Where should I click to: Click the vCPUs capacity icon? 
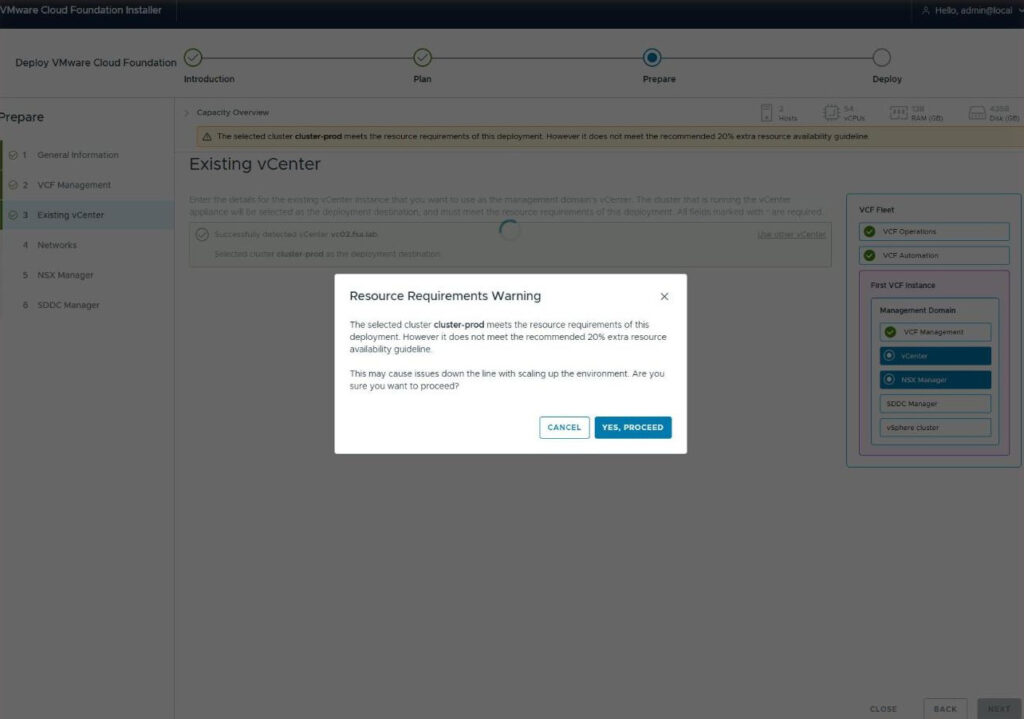point(831,113)
